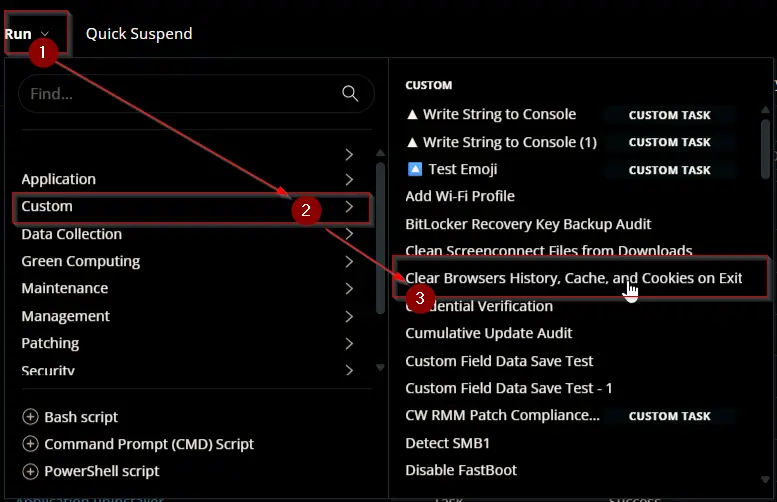Click the blue Test Emoji icon
This screenshot has width=777, height=502.
click(x=415, y=169)
